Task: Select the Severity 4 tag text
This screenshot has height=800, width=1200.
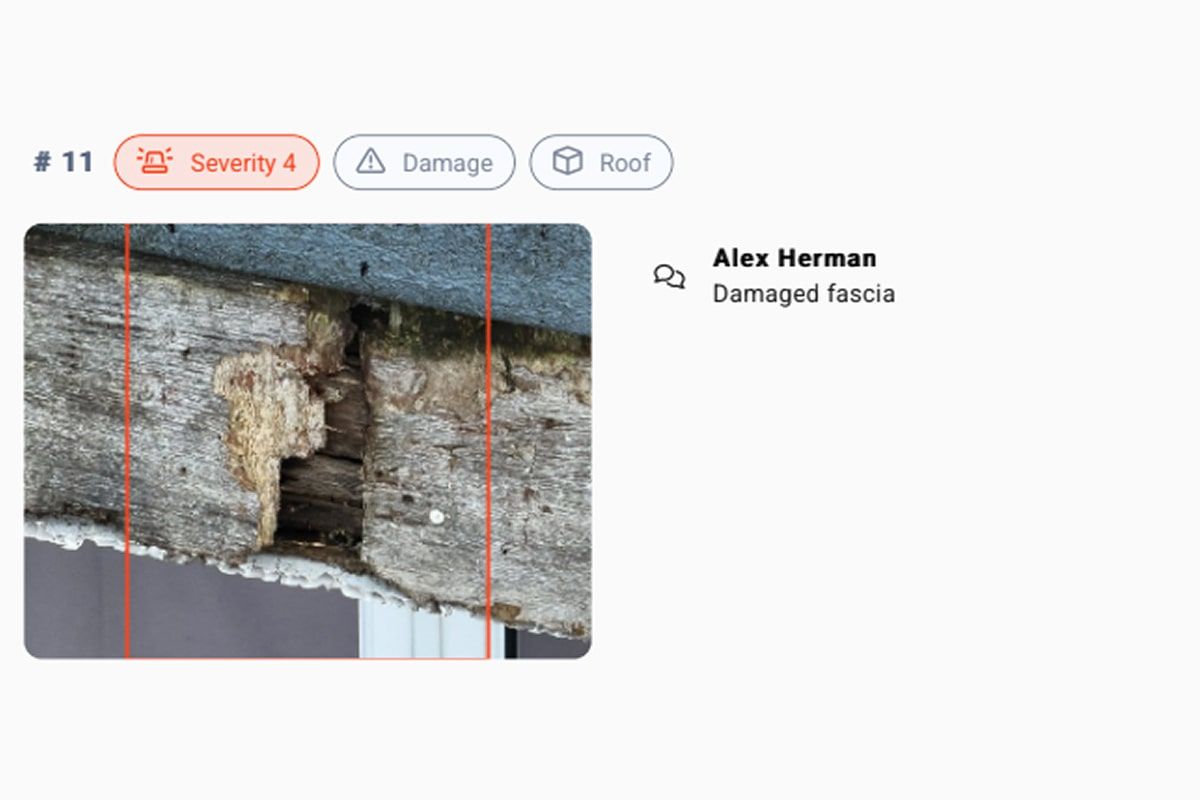Action: pyautogui.click(x=243, y=163)
